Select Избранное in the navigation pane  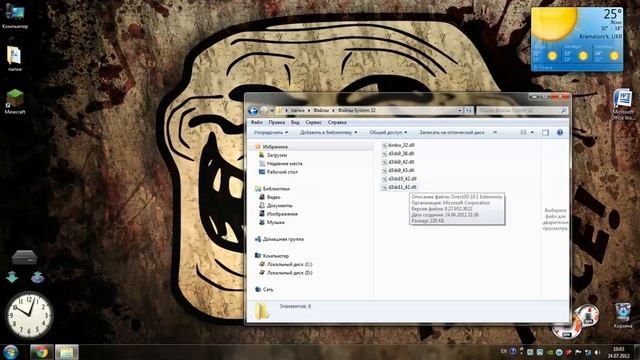[275, 147]
